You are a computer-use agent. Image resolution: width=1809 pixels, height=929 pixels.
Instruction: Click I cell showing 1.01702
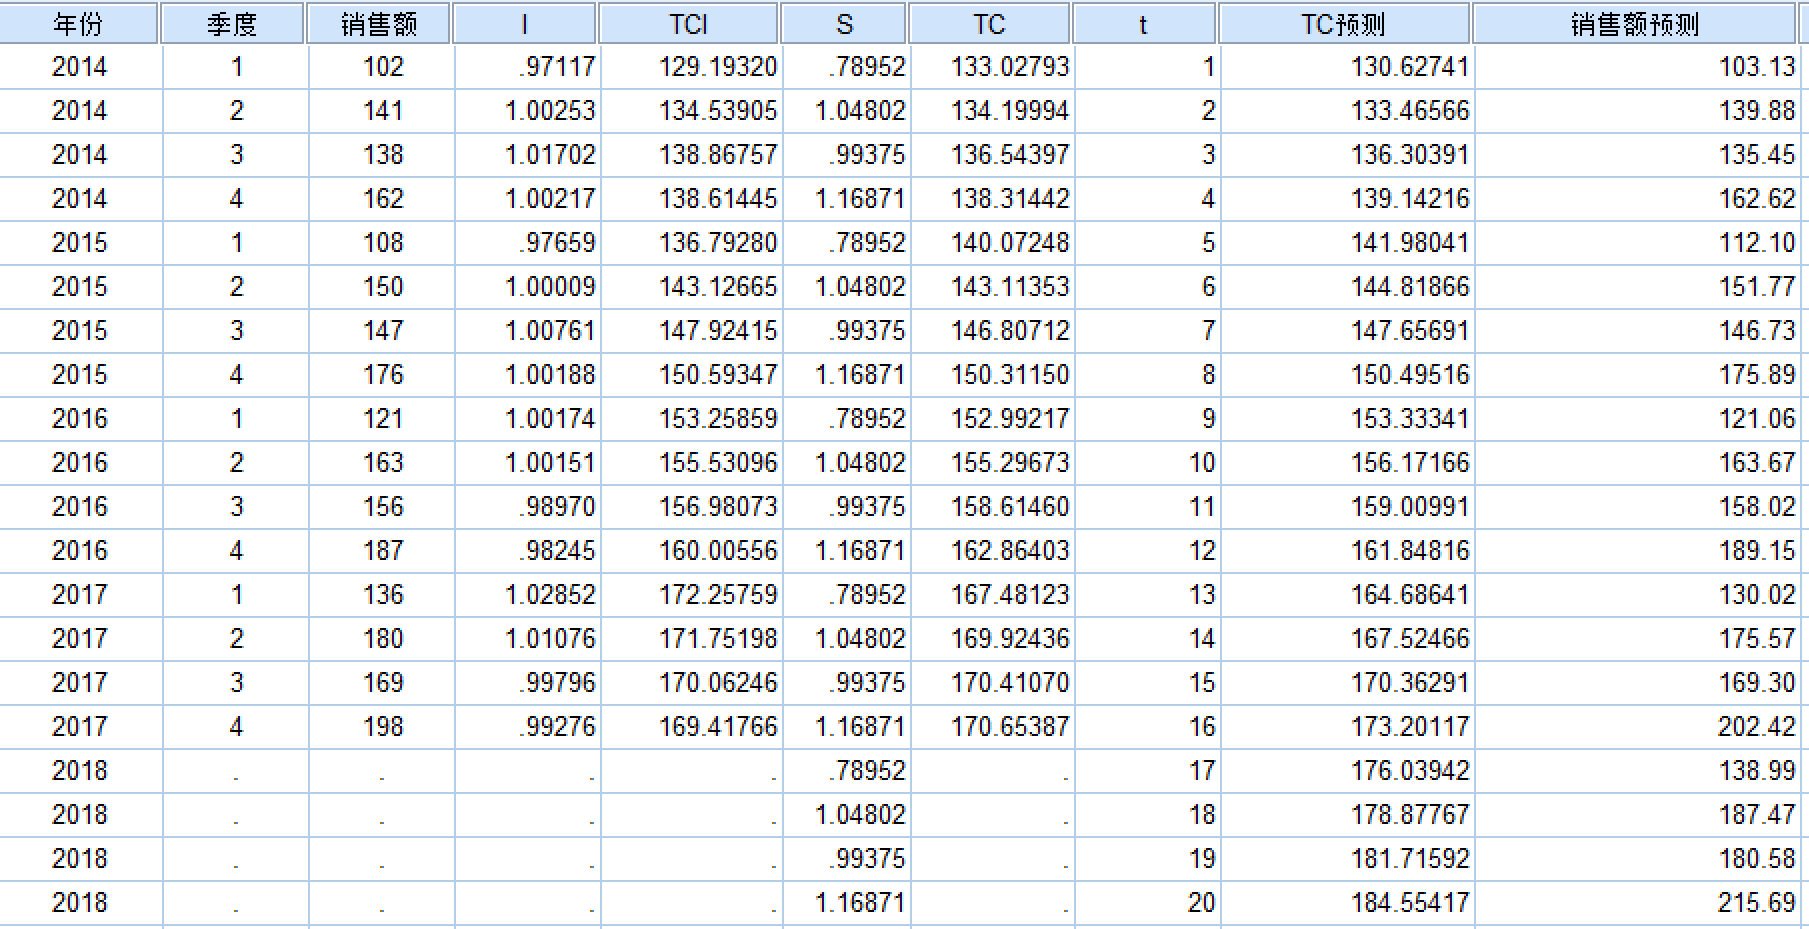(527, 155)
